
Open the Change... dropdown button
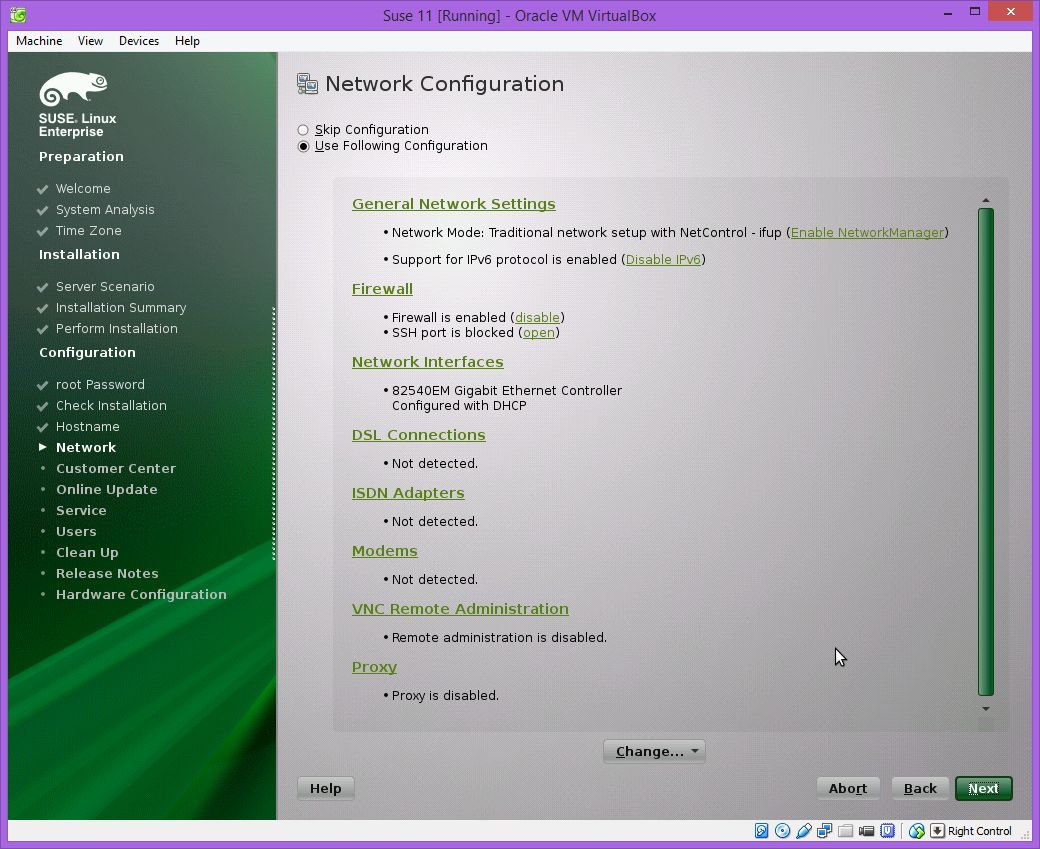(654, 751)
